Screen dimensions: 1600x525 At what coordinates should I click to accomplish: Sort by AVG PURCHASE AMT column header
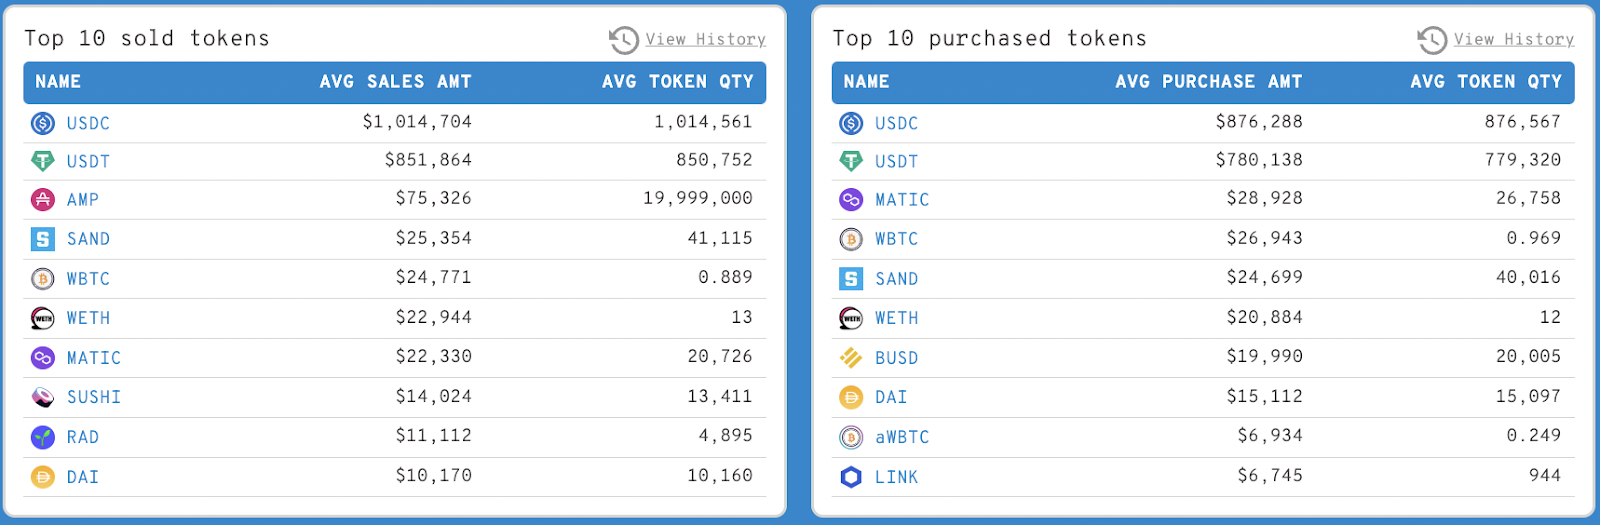pos(1208,82)
